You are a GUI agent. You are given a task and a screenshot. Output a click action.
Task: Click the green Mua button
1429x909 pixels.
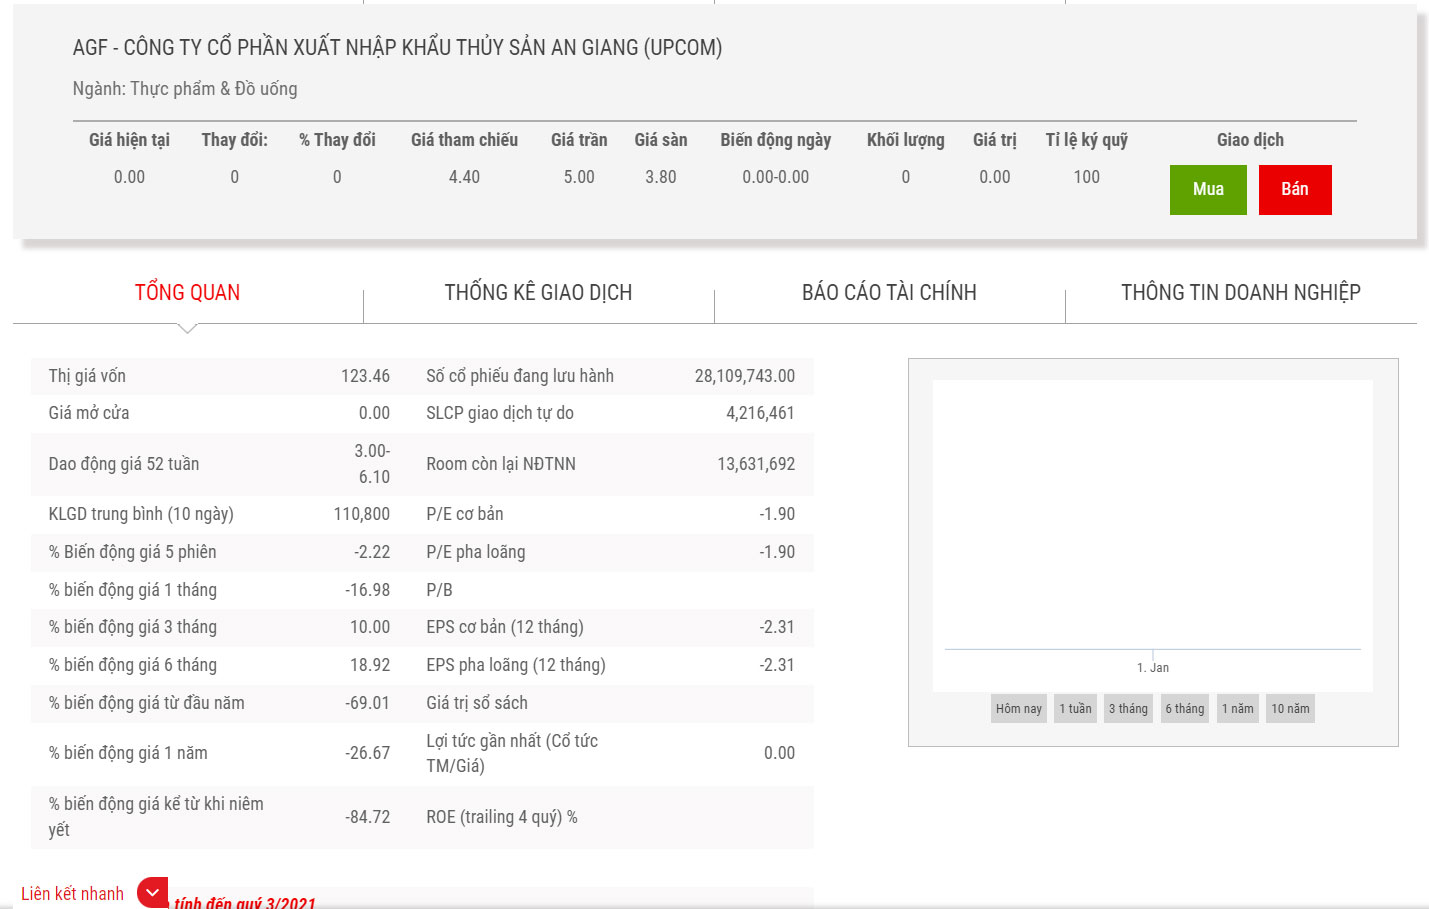coord(1207,190)
